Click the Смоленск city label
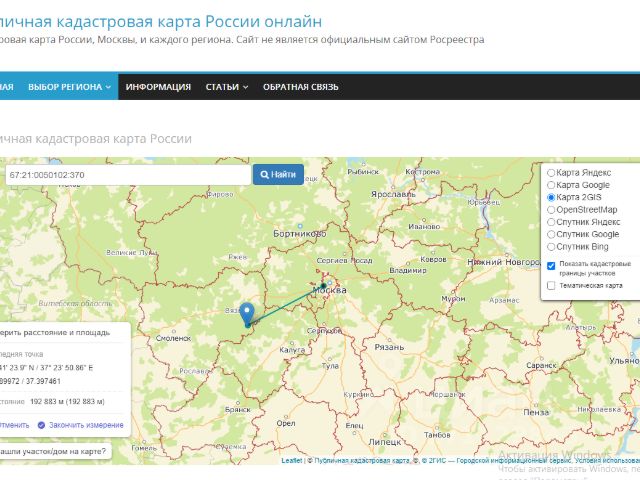This screenshot has height=480, width=640. click(173, 338)
